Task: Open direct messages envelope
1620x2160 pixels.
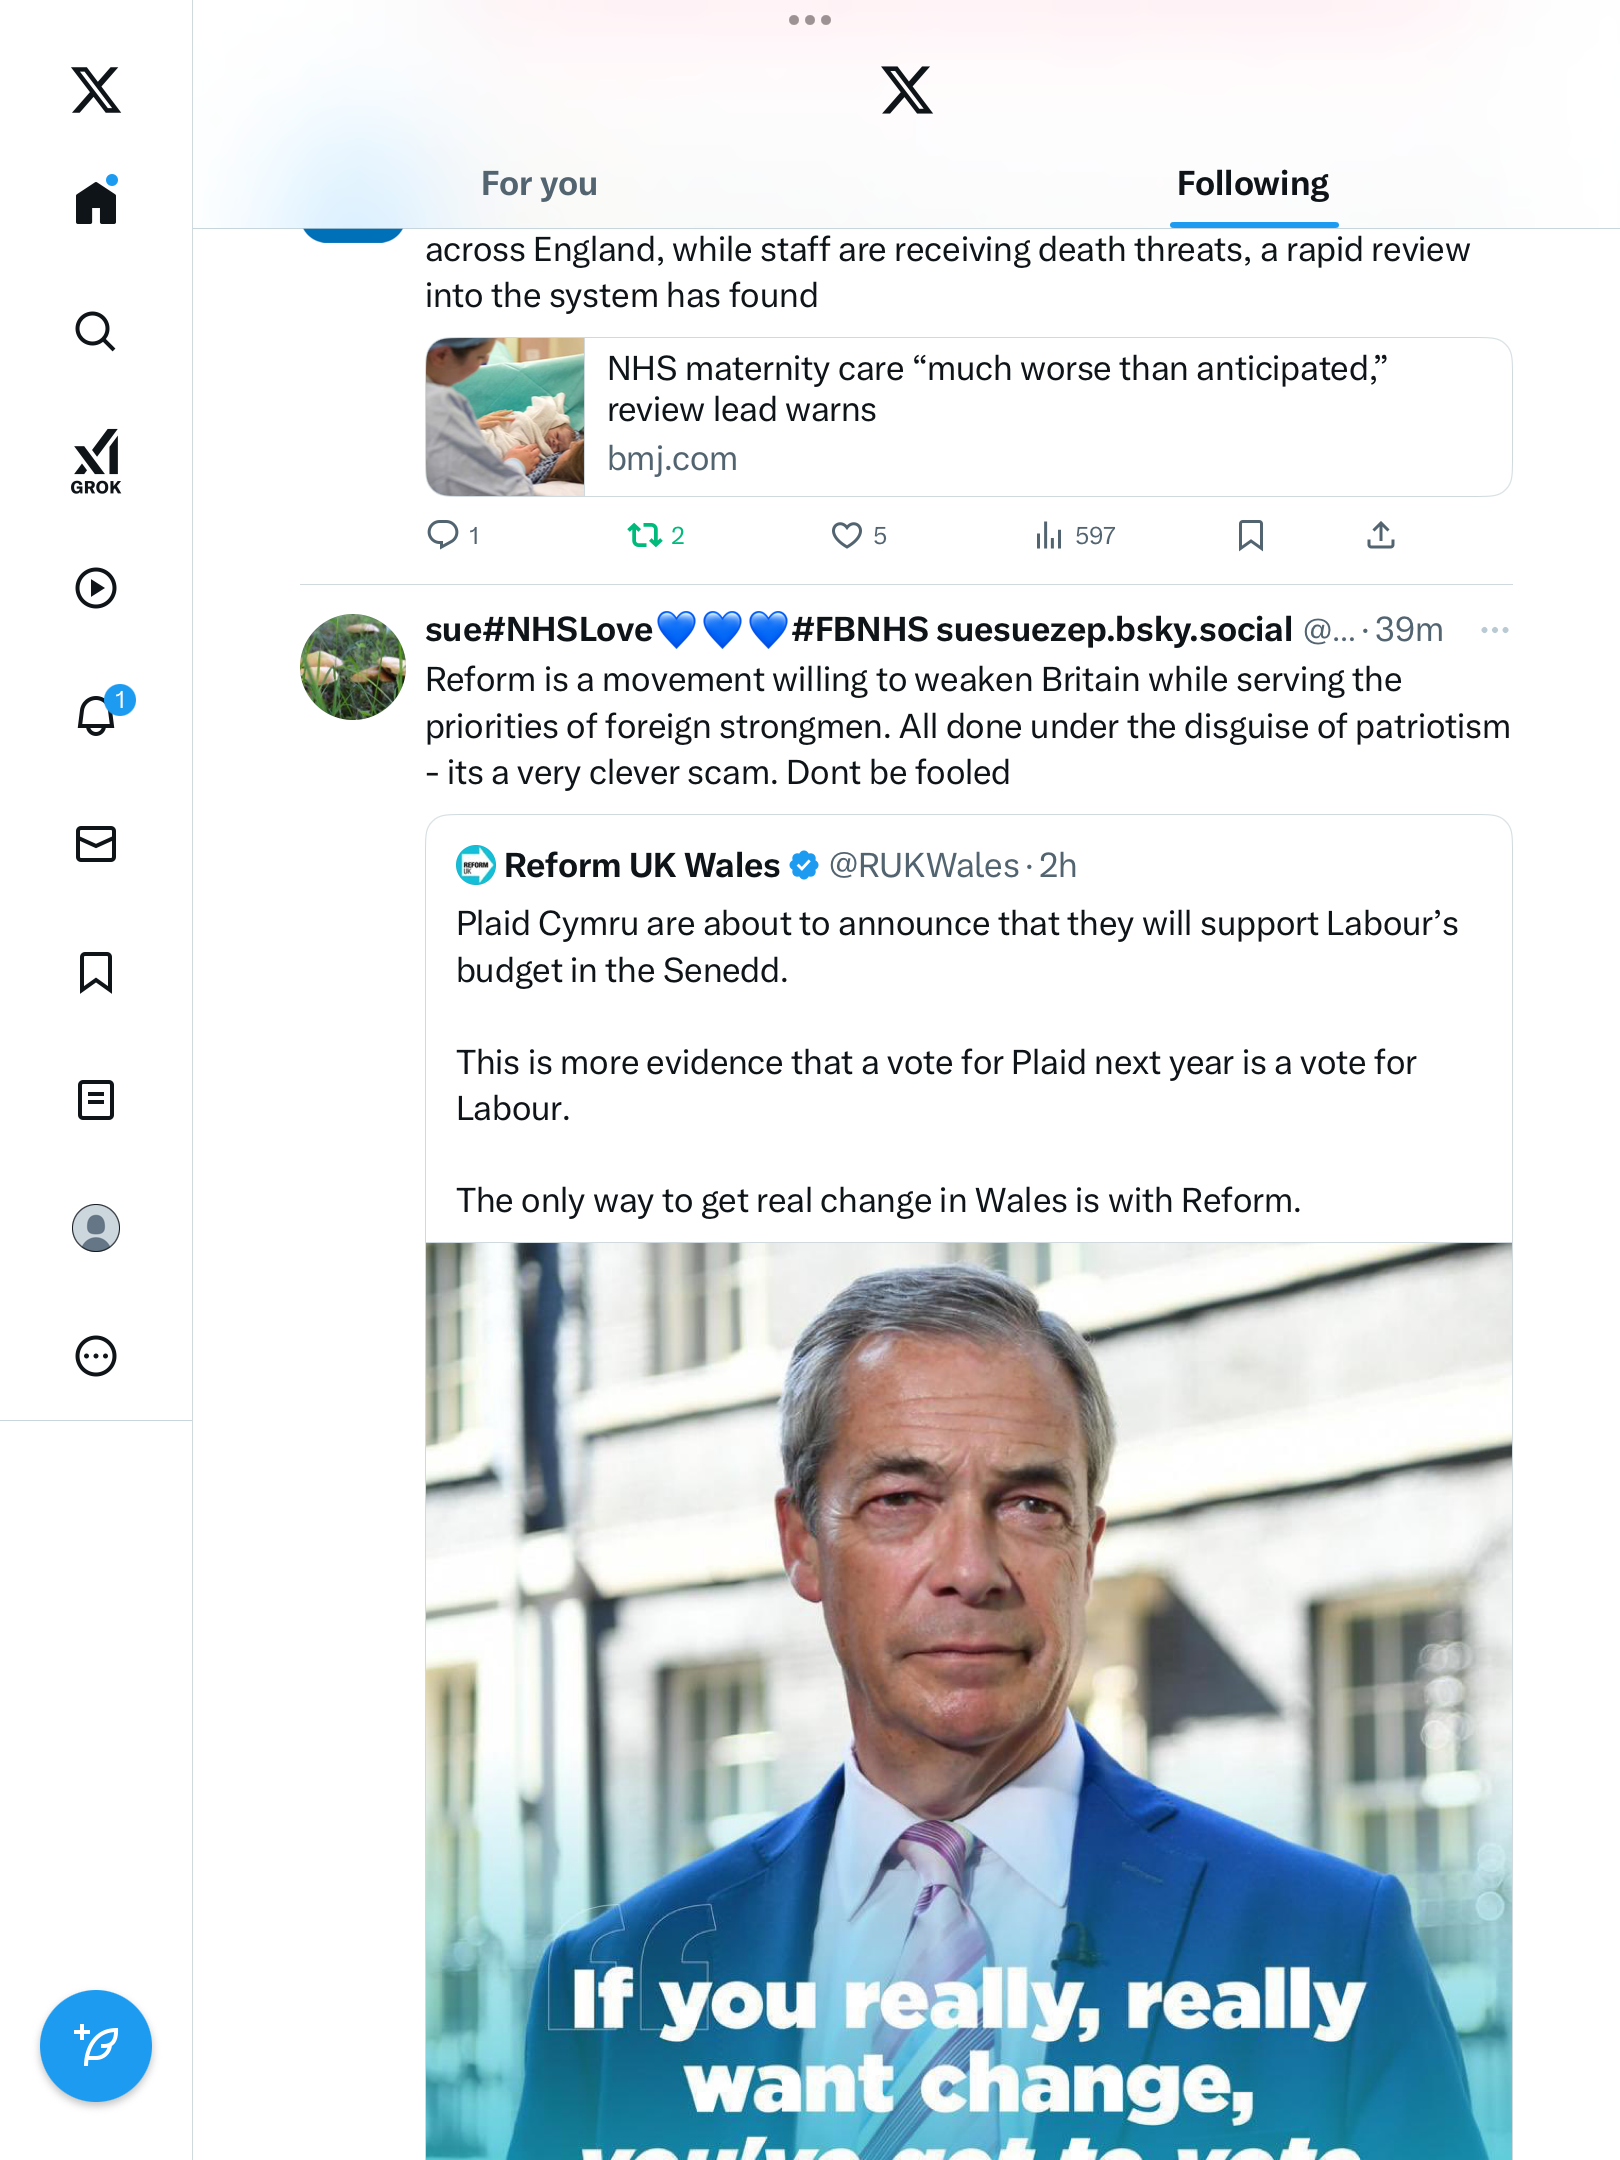Action: pos(96,844)
